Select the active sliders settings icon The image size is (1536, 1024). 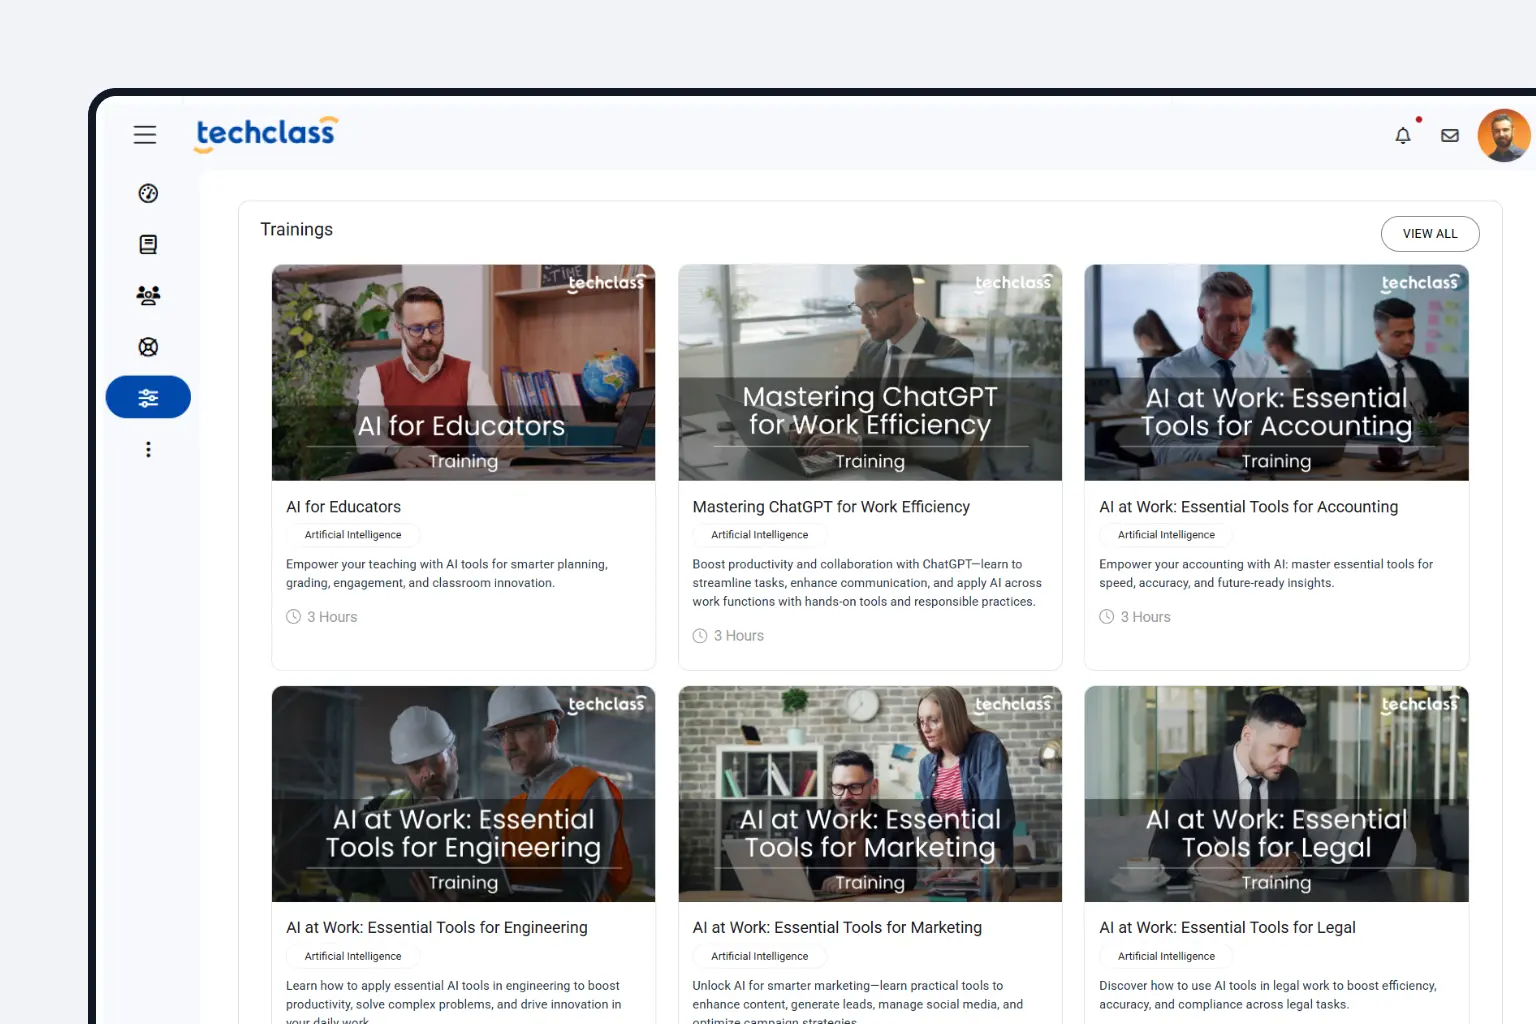[x=148, y=397]
